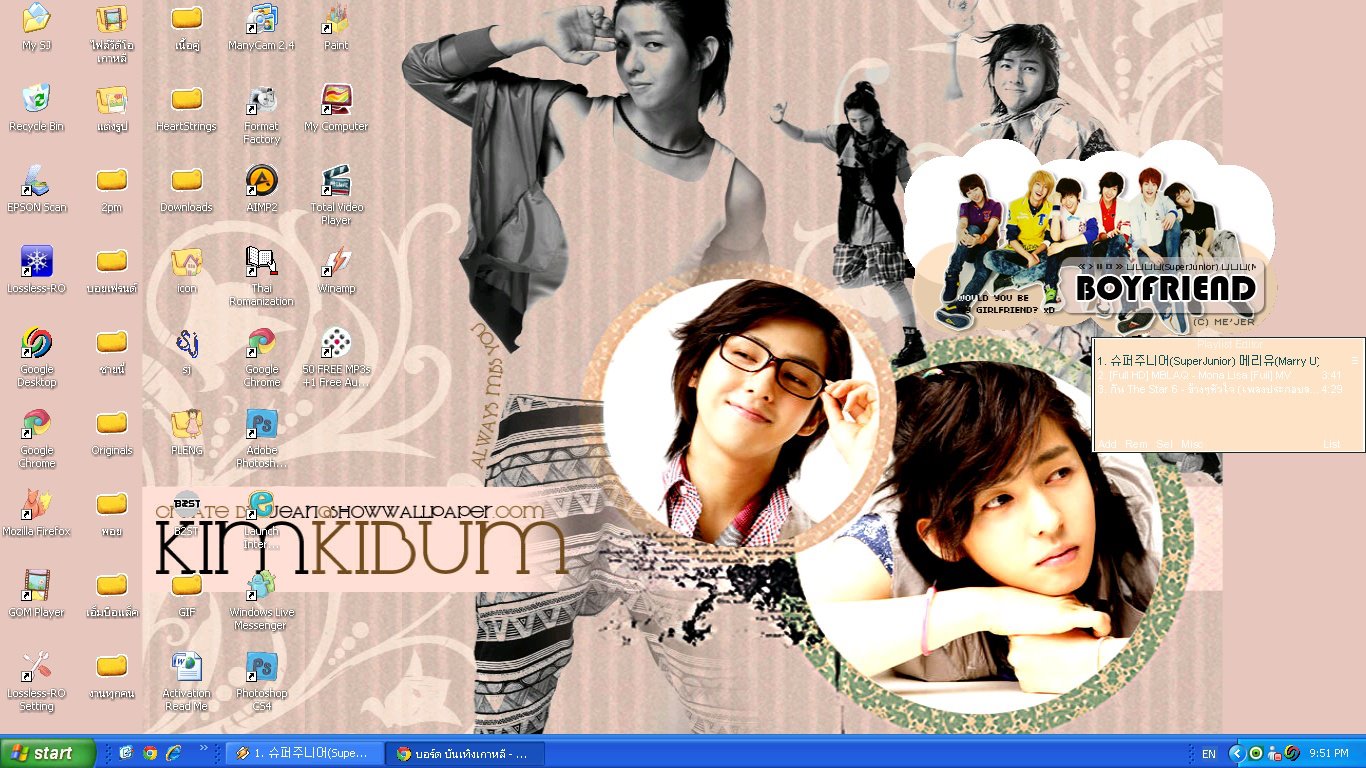This screenshot has height=768, width=1366.
Task: Pause playback in the Winamp player
Action: pyautogui.click(x=1100, y=267)
